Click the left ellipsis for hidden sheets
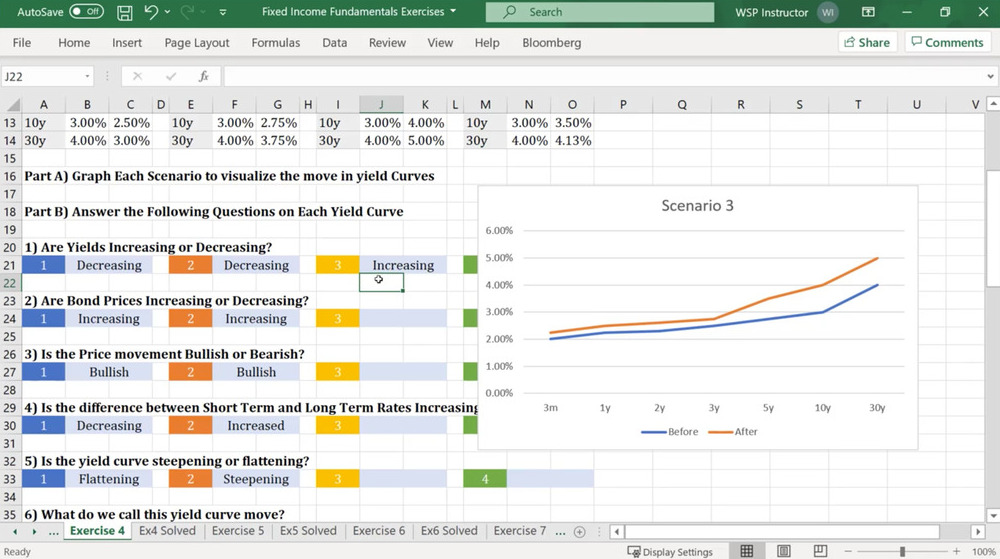The image size is (1000, 559). [x=54, y=531]
